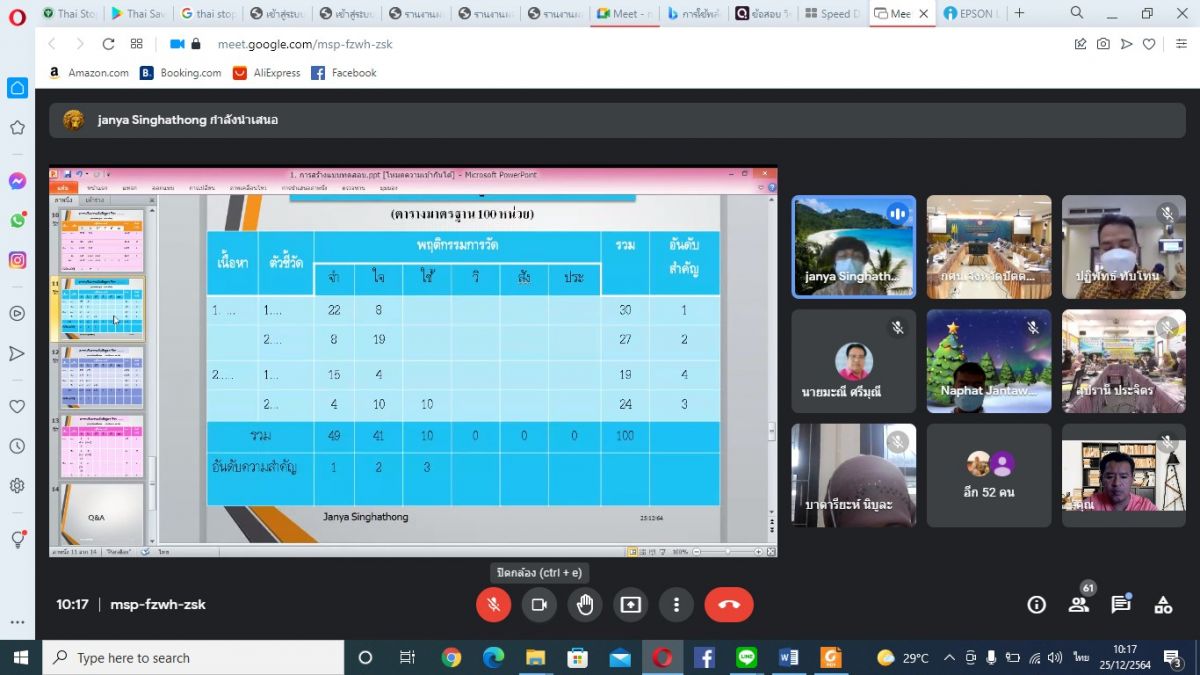Click the Present now screen-share icon

tap(631, 604)
